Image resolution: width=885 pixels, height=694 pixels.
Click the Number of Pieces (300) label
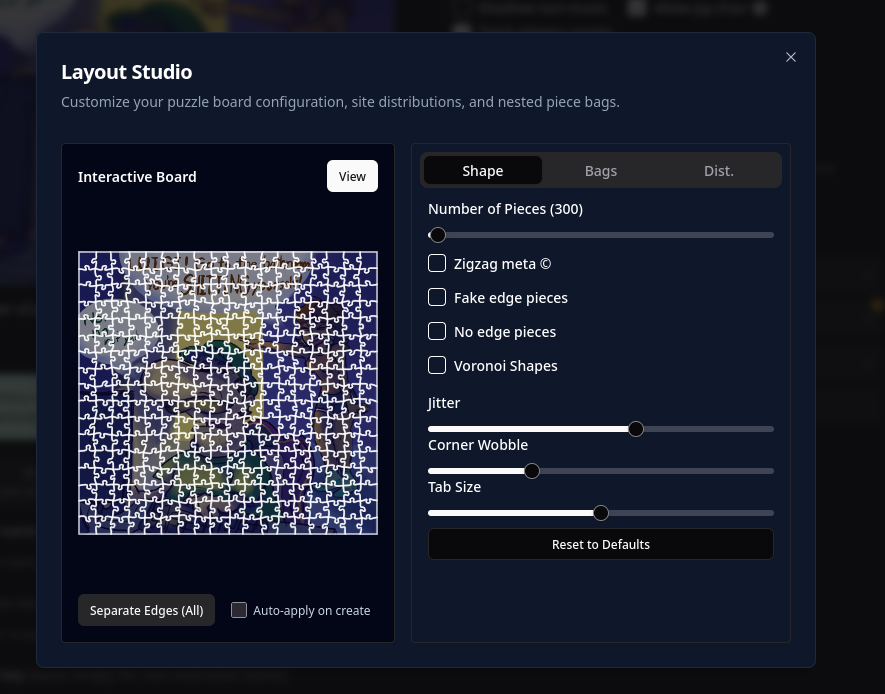505,209
